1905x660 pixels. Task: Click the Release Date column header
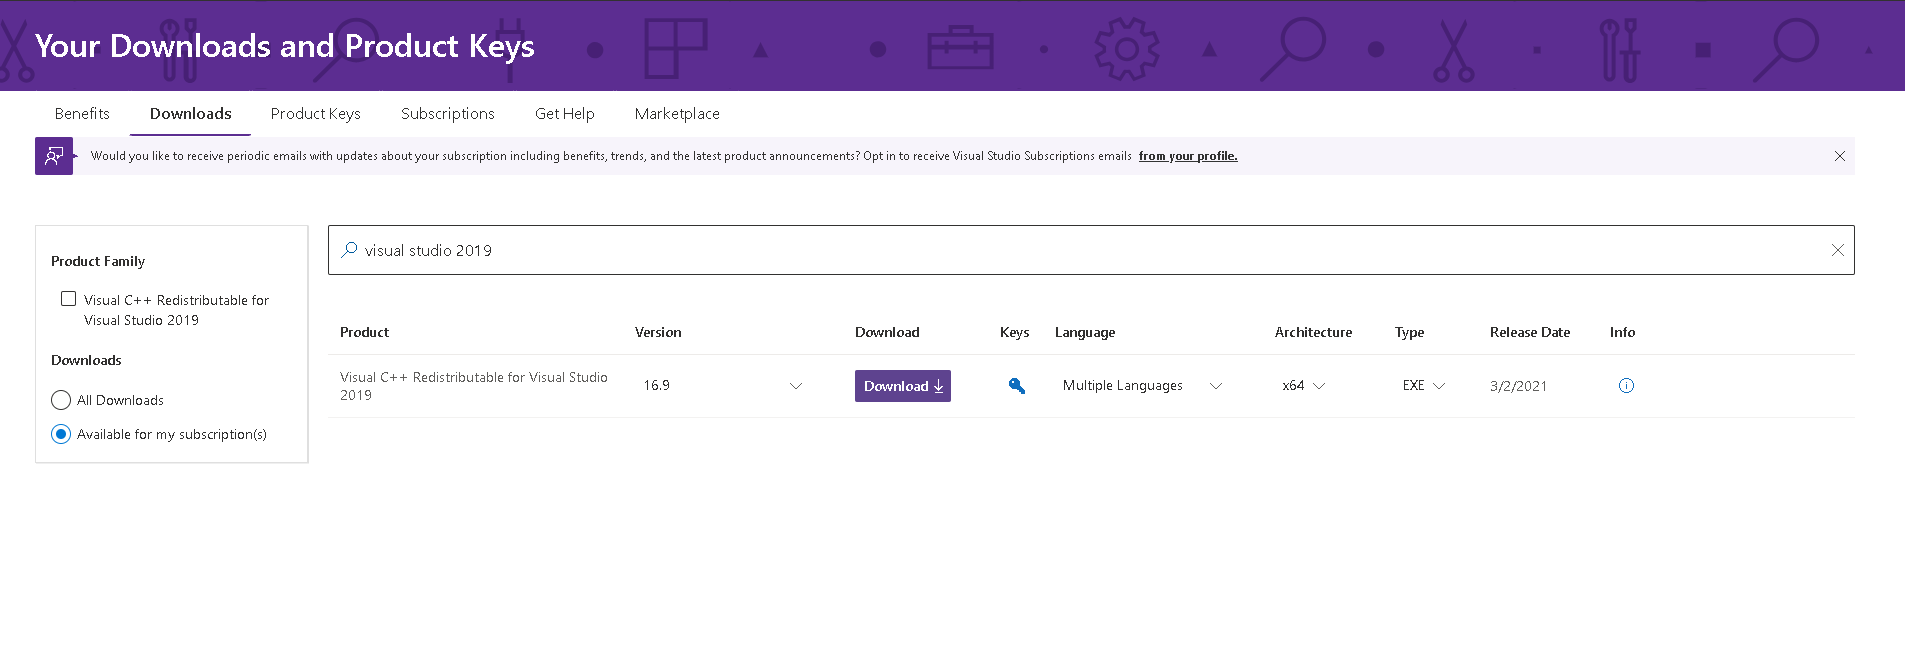click(x=1530, y=332)
